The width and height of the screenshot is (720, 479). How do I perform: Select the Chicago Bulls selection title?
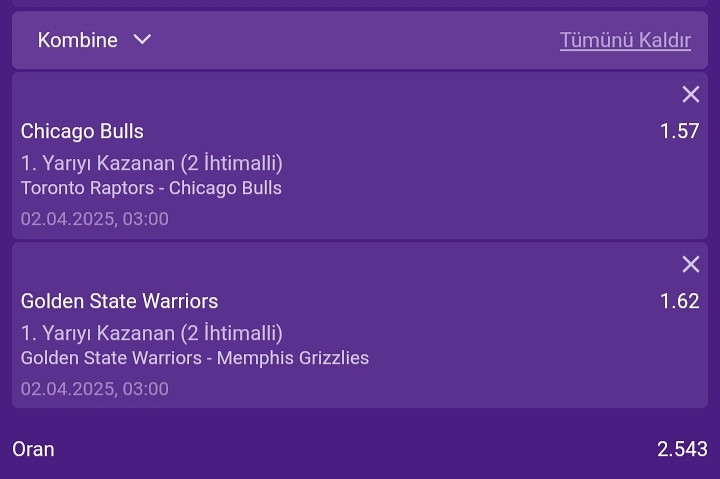pyautogui.click(x=82, y=131)
